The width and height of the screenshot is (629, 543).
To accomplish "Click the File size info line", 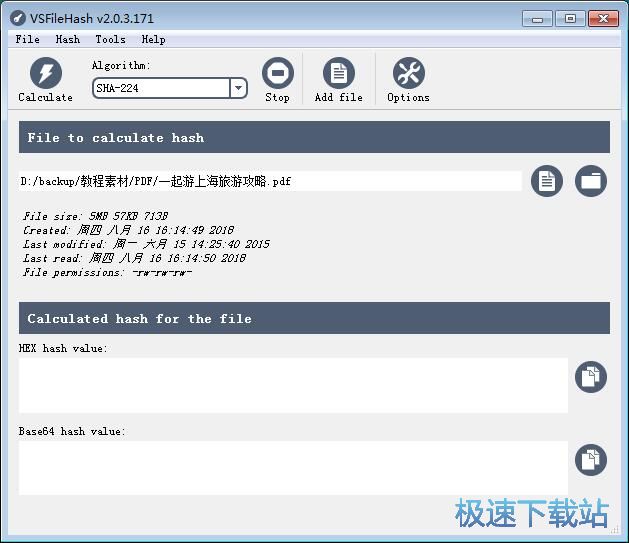I will click(95, 216).
